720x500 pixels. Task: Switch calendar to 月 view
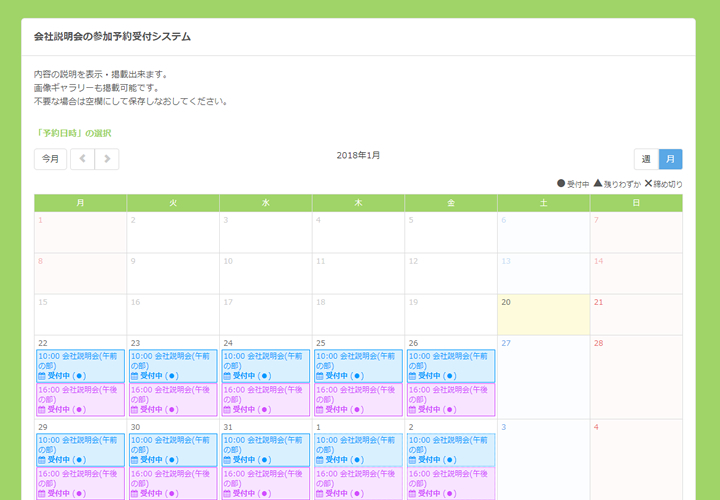671,159
